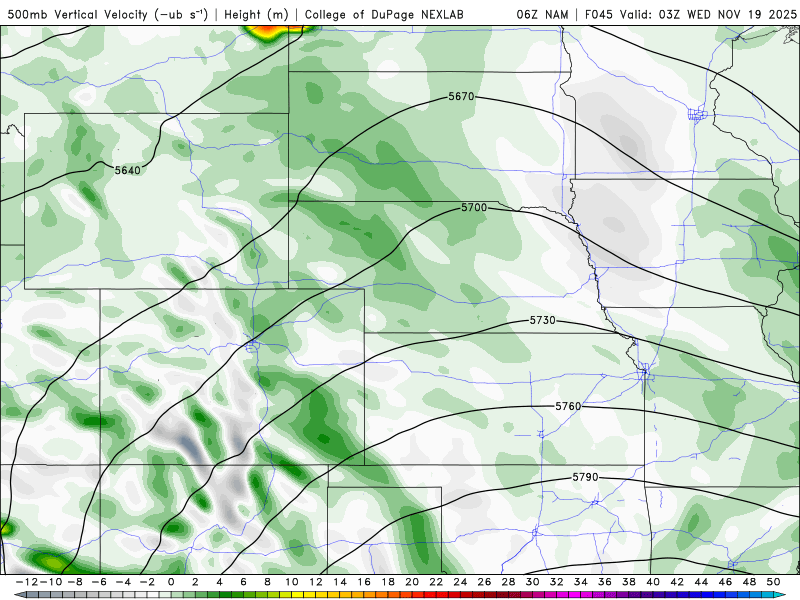Click the 10 value on the color scale
The height and width of the screenshot is (600, 800).
tap(291, 582)
